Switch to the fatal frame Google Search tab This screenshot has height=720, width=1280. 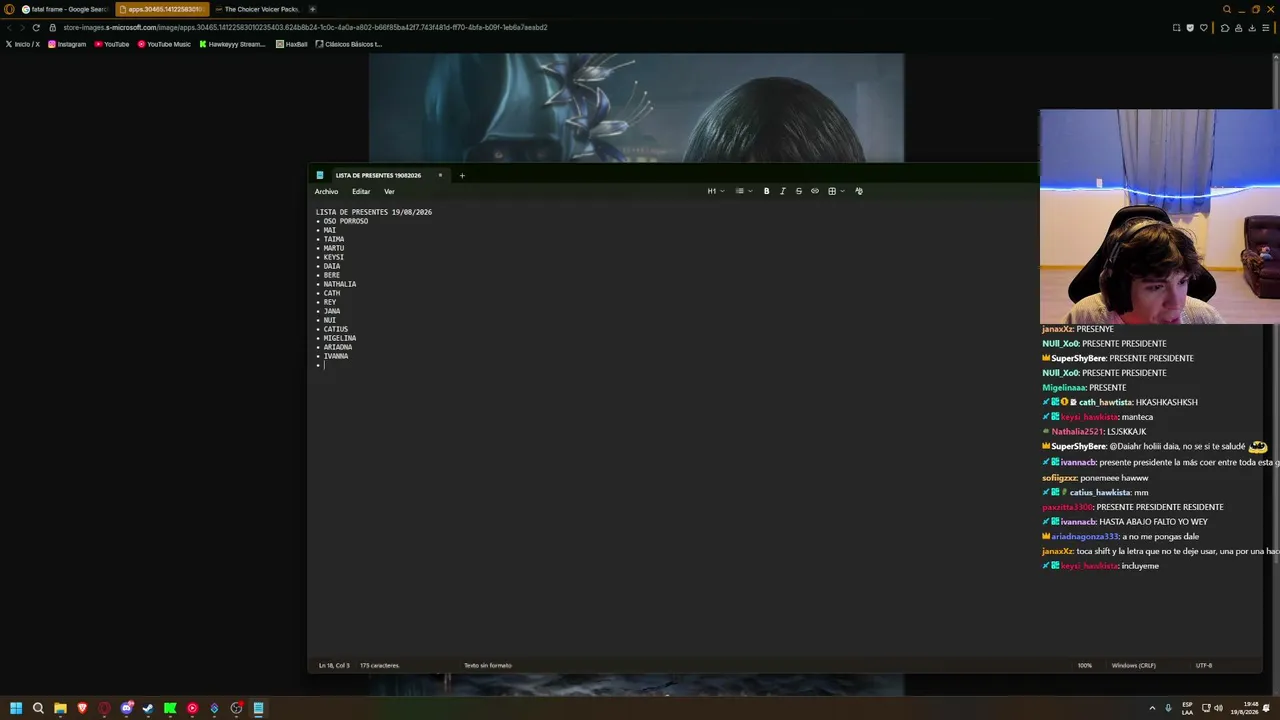click(x=65, y=9)
